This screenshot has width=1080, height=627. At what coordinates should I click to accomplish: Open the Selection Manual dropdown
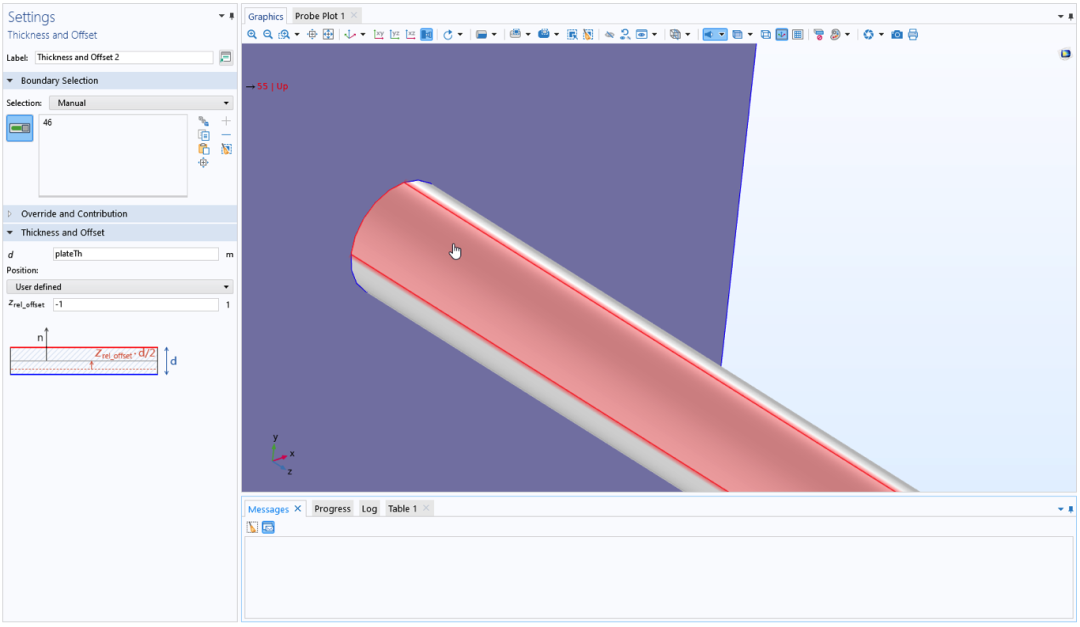[141, 103]
